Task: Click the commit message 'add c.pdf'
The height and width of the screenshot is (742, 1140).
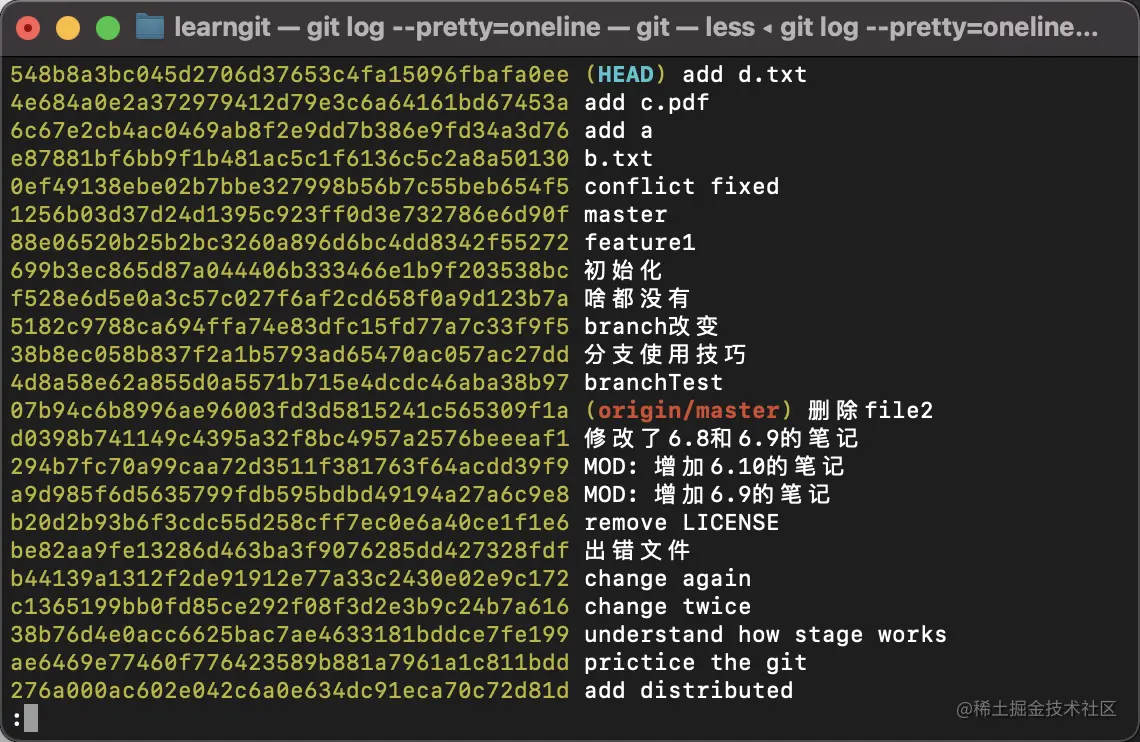Action: tap(648, 102)
